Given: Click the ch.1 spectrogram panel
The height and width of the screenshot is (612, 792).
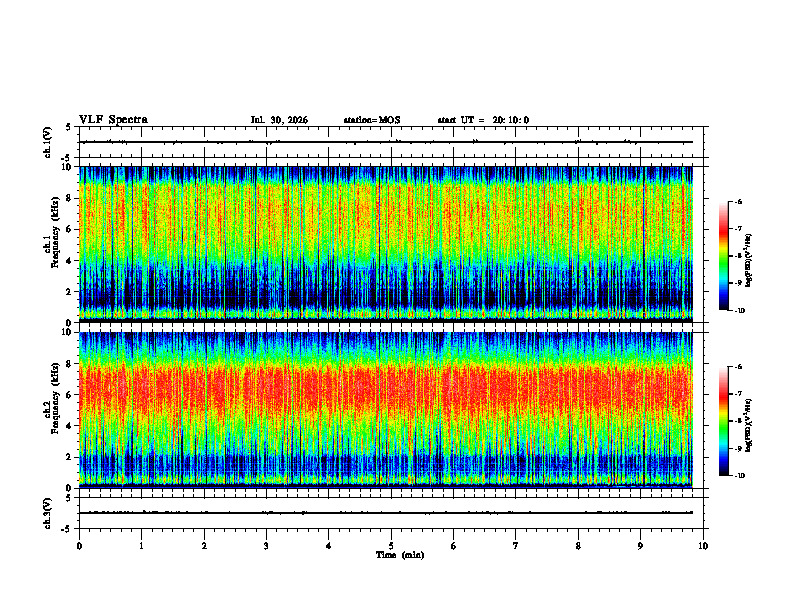Looking at the screenshot, I should point(385,244).
